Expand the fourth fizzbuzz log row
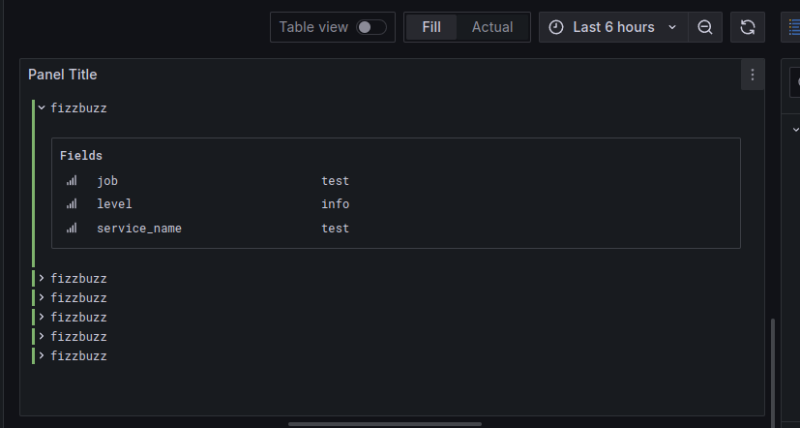 coord(42,317)
